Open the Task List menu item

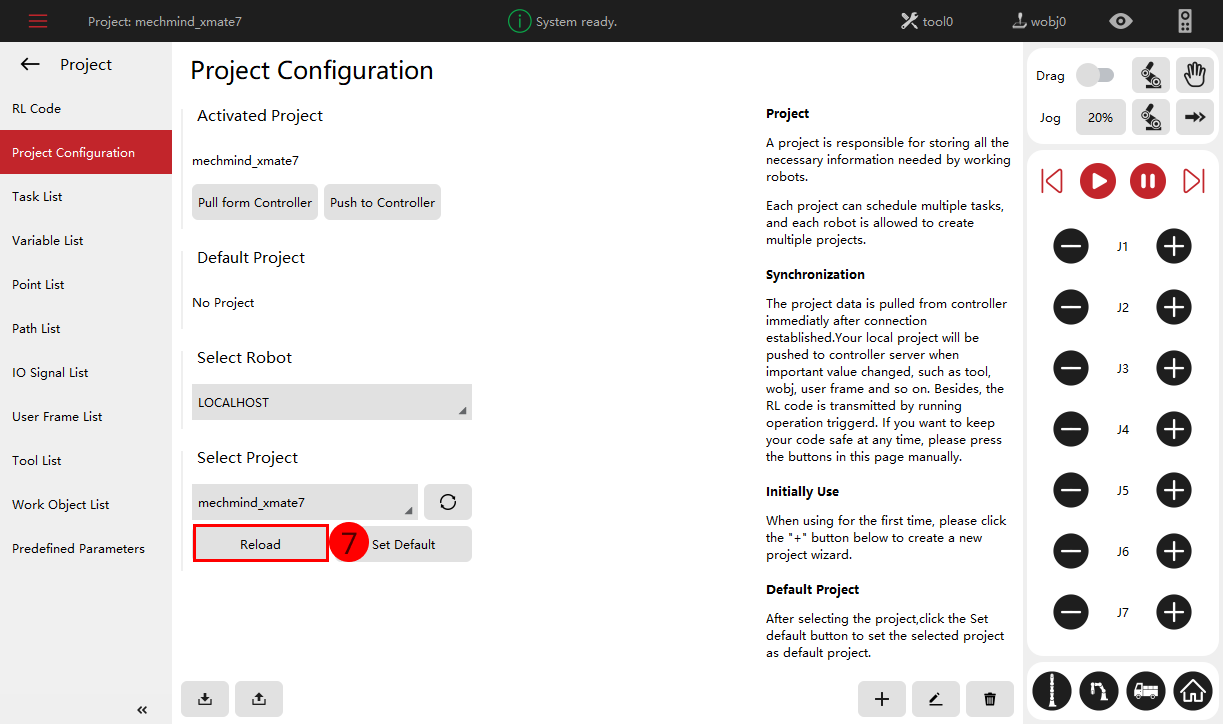[x=37, y=197]
